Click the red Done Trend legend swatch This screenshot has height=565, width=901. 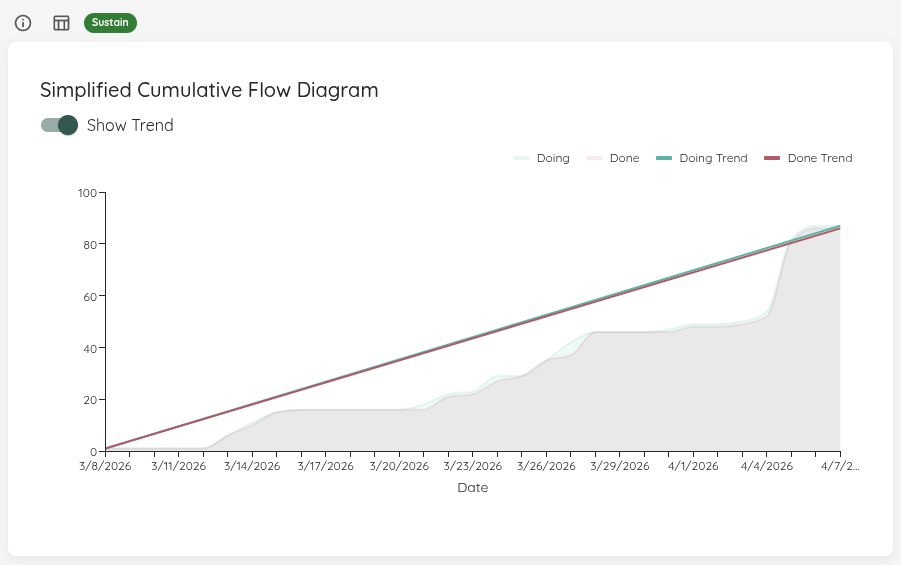771,158
